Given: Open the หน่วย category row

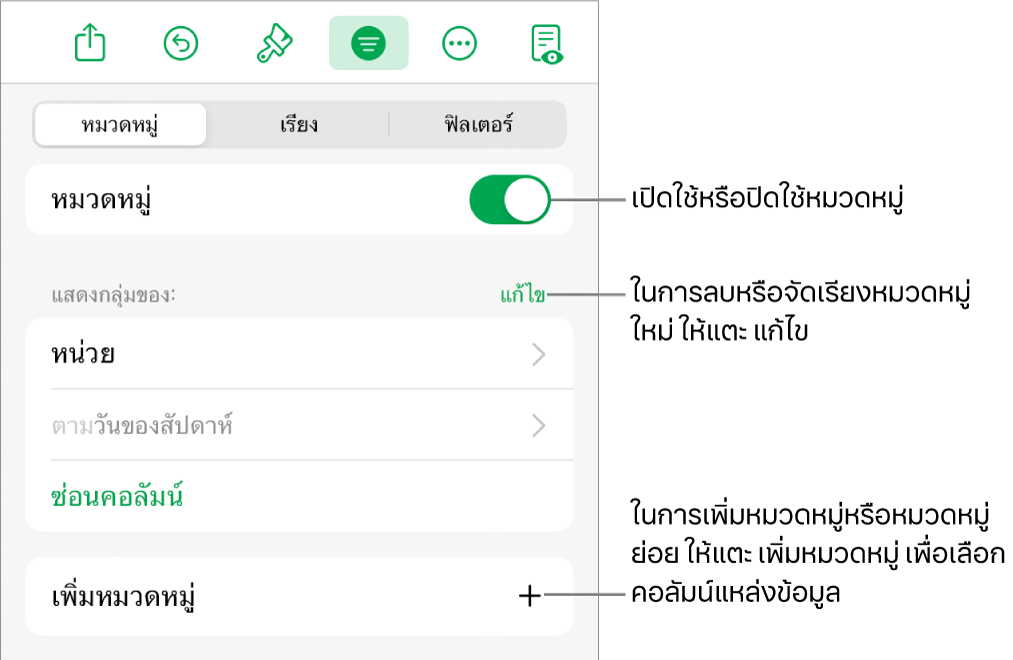Looking at the screenshot, I should [x=299, y=354].
